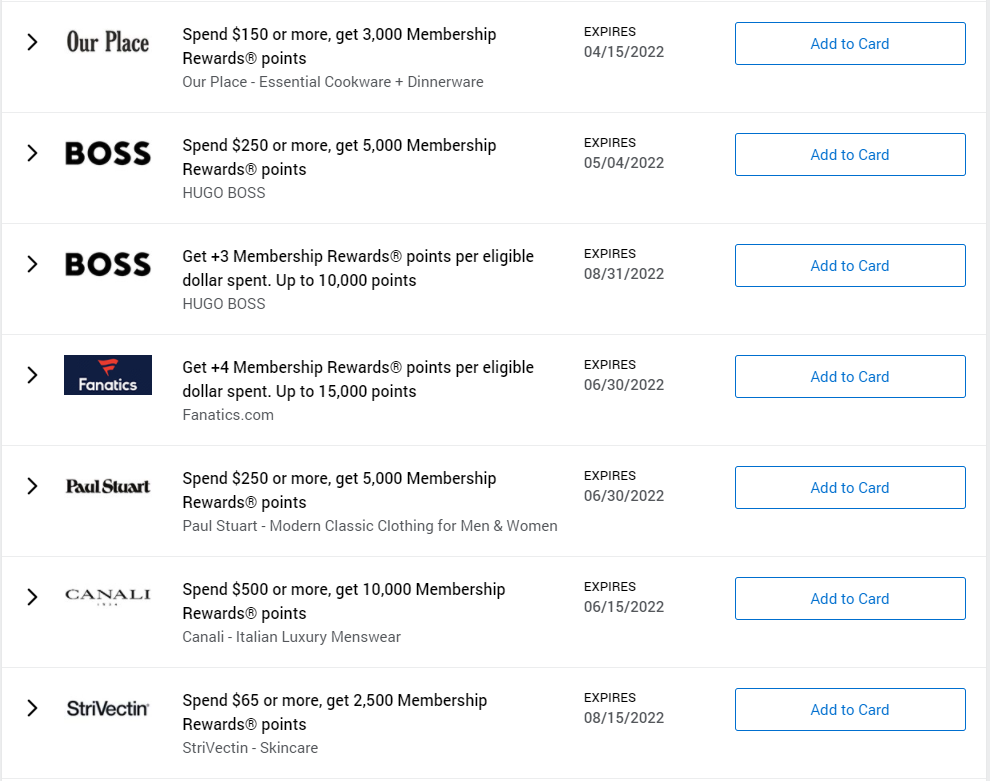Viewport: 990px width, 781px height.
Task: Expand the Our Place offer details chevron
Action: click(x=32, y=43)
